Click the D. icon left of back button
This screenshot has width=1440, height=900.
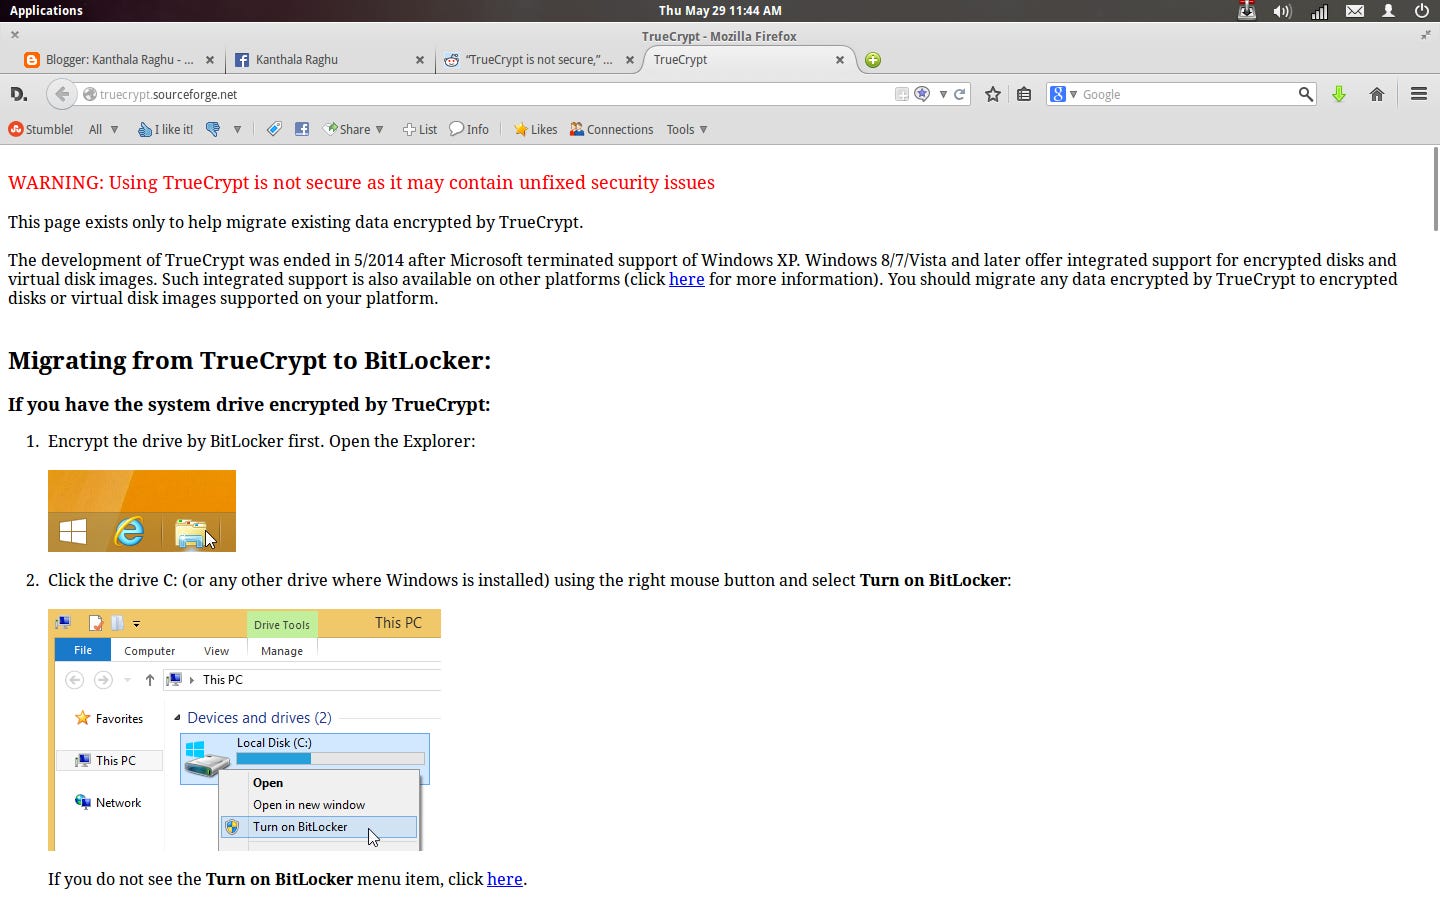coord(18,94)
